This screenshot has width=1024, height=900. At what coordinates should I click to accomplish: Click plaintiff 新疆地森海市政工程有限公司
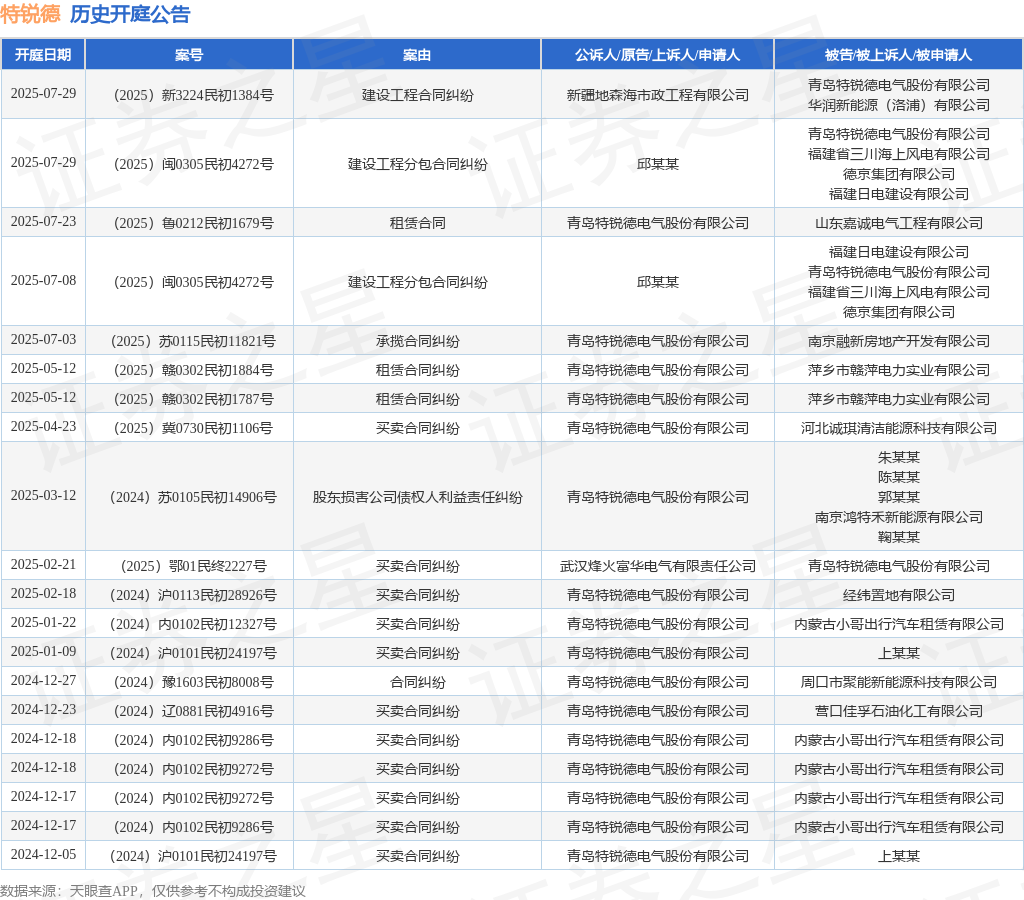tap(658, 95)
